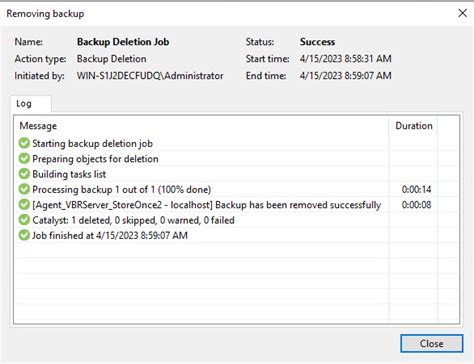Click success icon for Agent_VBRServer_StoreOnce2 entry
This screenshot has width=474, height=364.
click(24, 204)
